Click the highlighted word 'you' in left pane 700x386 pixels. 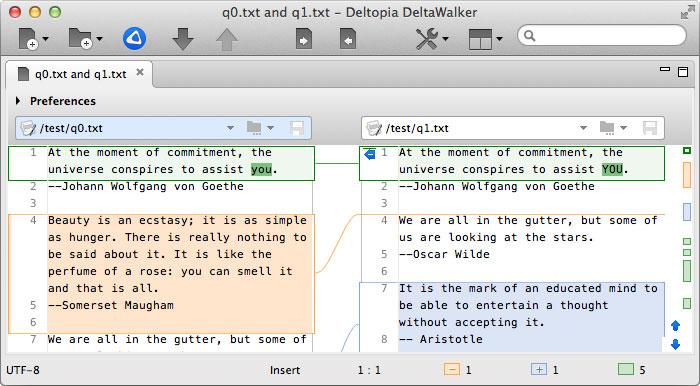(x=261, y=170)
